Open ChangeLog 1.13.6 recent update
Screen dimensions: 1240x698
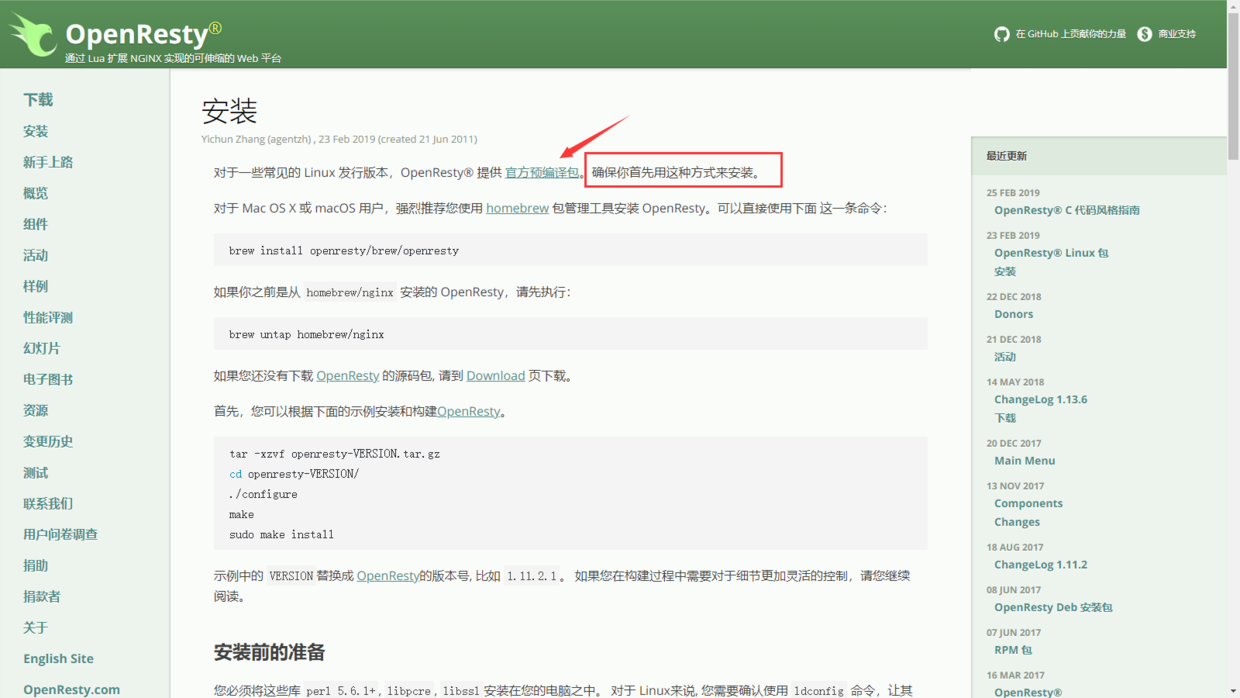pyautogui.click(x=1040, y=399)
